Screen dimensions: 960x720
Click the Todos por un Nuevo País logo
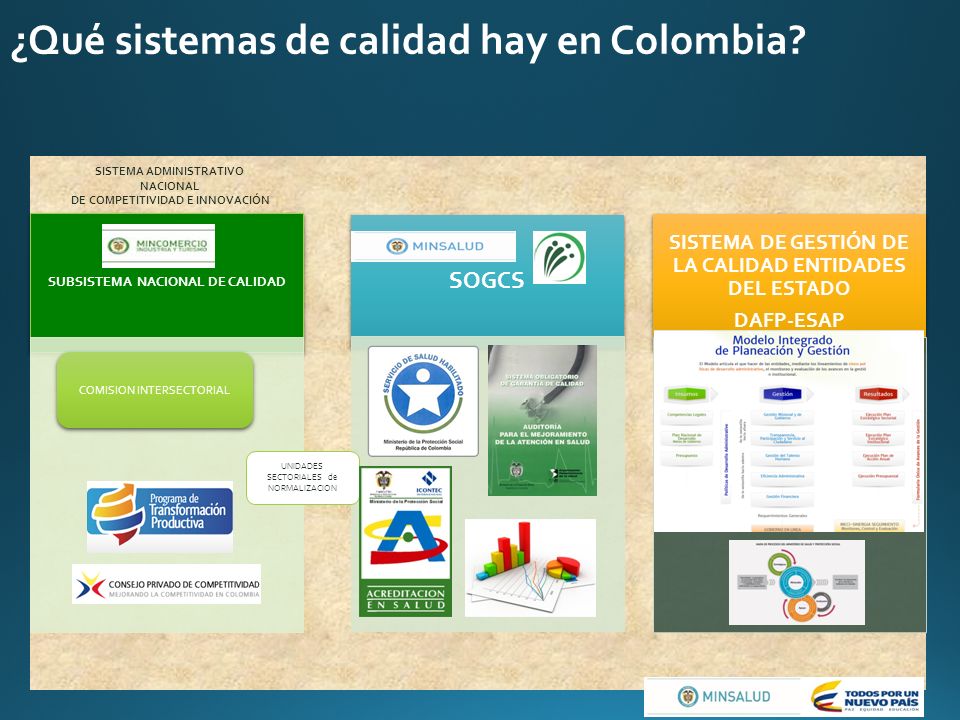click(865, 697)
